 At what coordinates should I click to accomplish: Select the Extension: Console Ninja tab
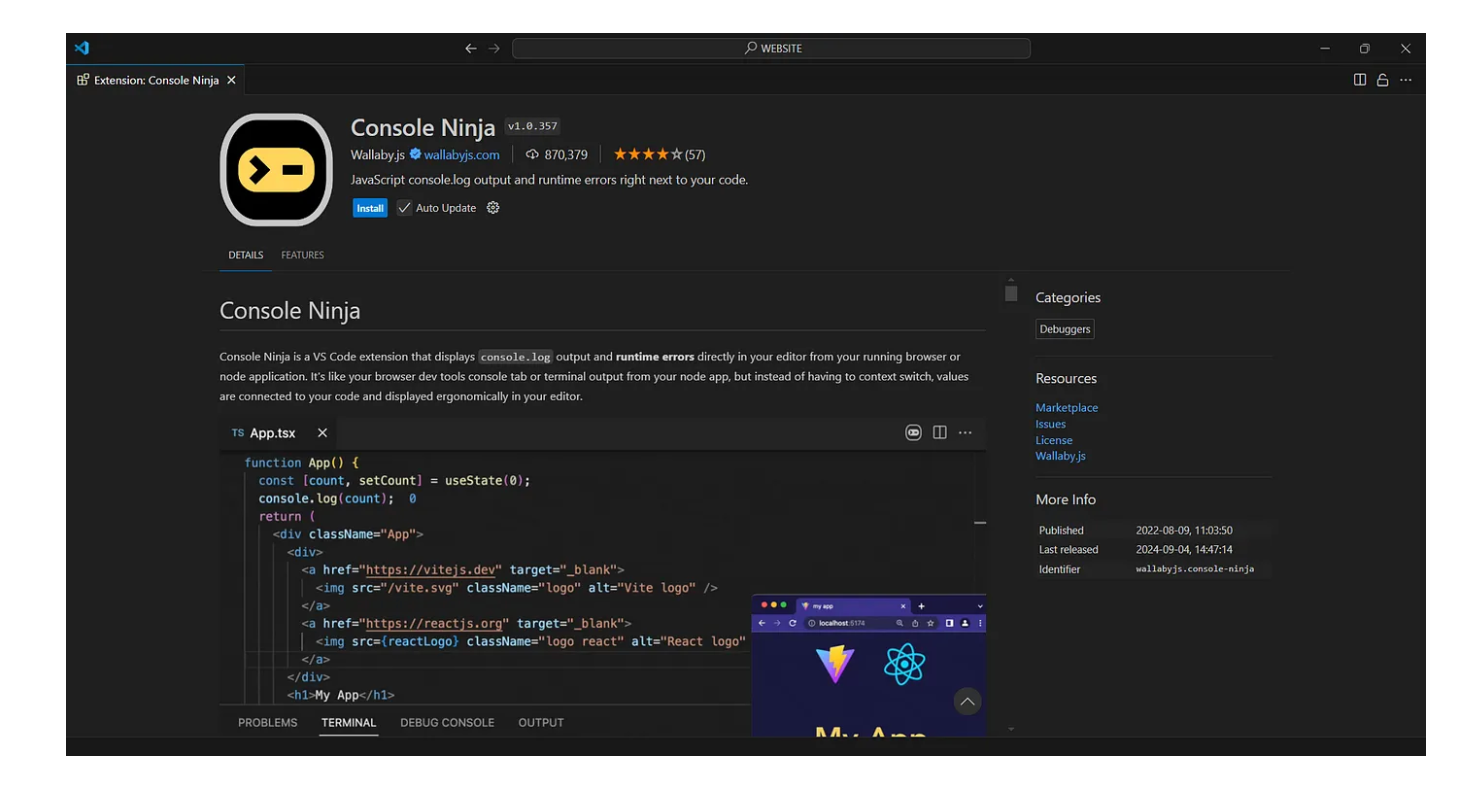(155, 80)
